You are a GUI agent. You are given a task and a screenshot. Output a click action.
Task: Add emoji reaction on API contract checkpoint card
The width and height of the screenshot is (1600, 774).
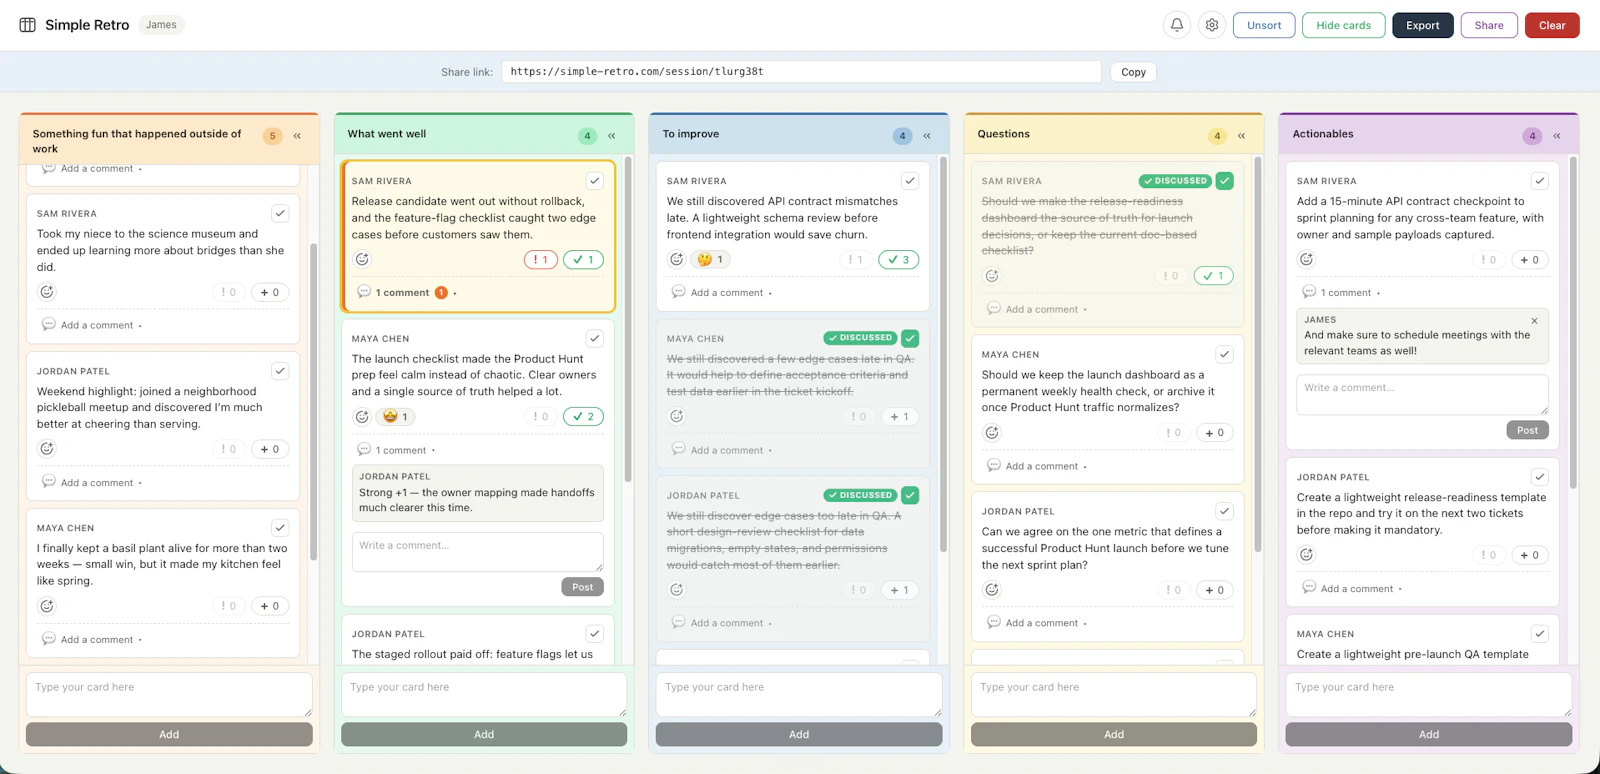tap(1307, 259)
